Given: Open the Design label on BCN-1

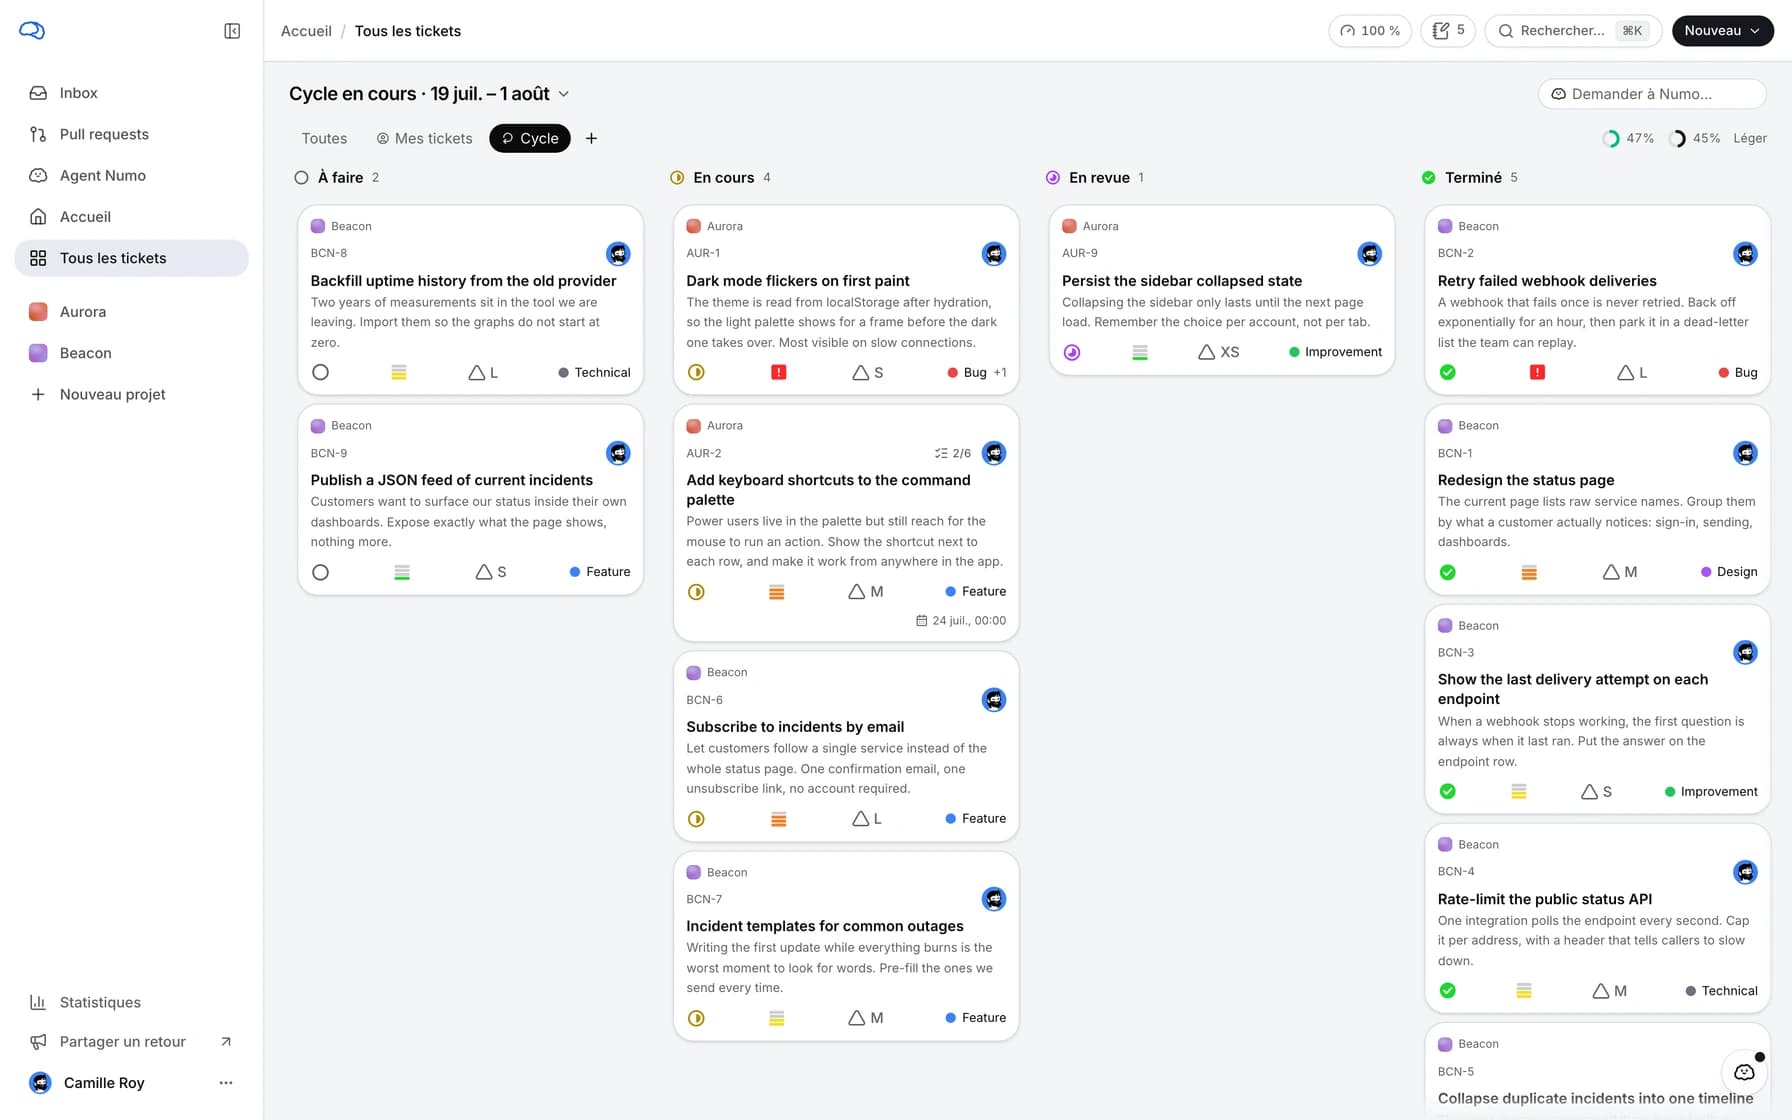Looking at the screenshot, I should click(1729, 572).
